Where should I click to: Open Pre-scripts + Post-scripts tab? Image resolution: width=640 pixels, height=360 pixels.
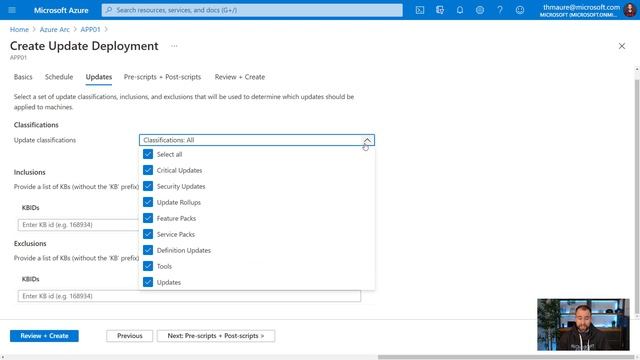162,77
